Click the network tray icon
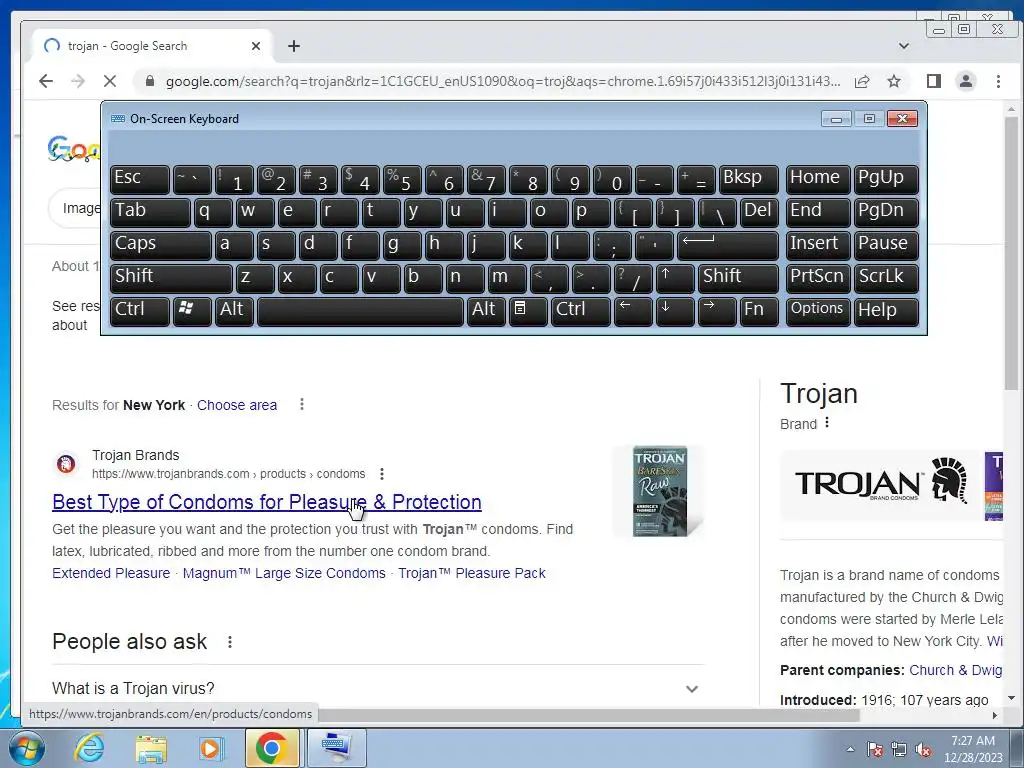This screenshot has width=1024, height=768. pyautogui.click(x=899, y=750)
